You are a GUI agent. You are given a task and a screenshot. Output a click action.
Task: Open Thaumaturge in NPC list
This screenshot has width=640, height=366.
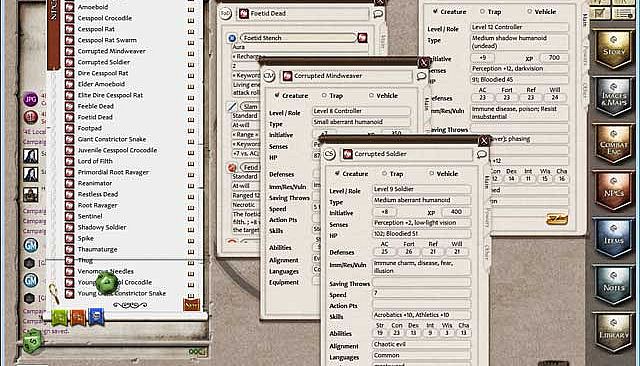(98, 249)
